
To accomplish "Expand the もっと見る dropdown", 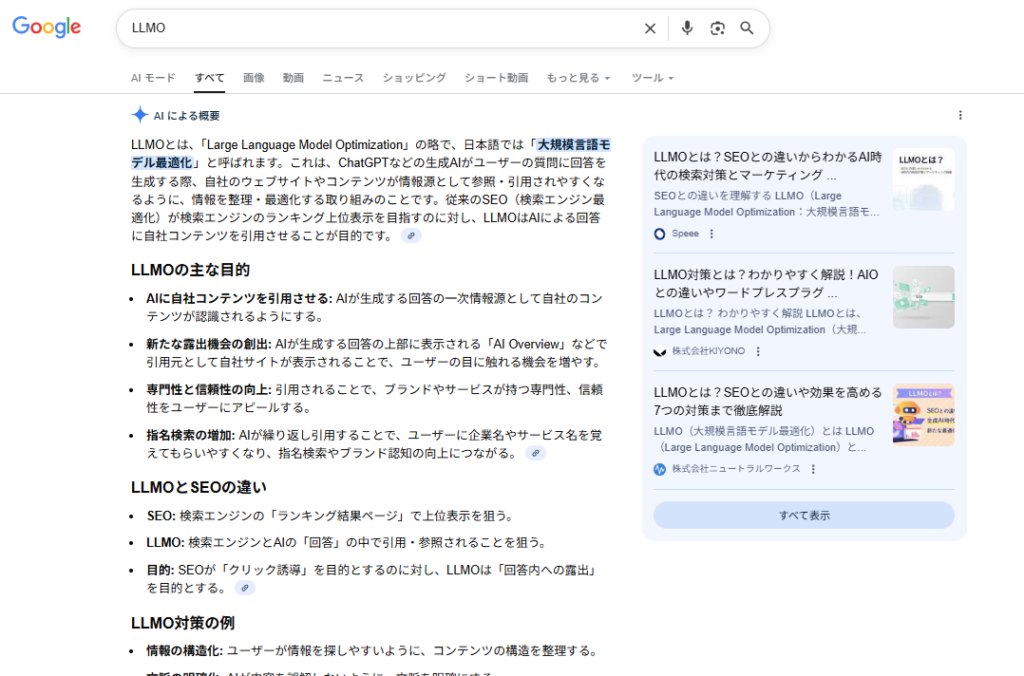I will tap(578, 78).
